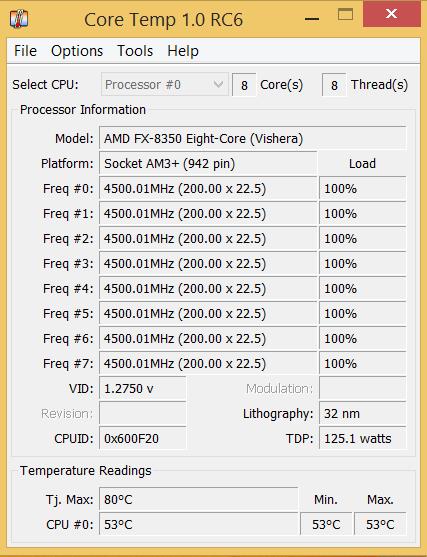Click the Tj. Max field showing 80°C
Screen dimensions: 427x557
[199, 499]
